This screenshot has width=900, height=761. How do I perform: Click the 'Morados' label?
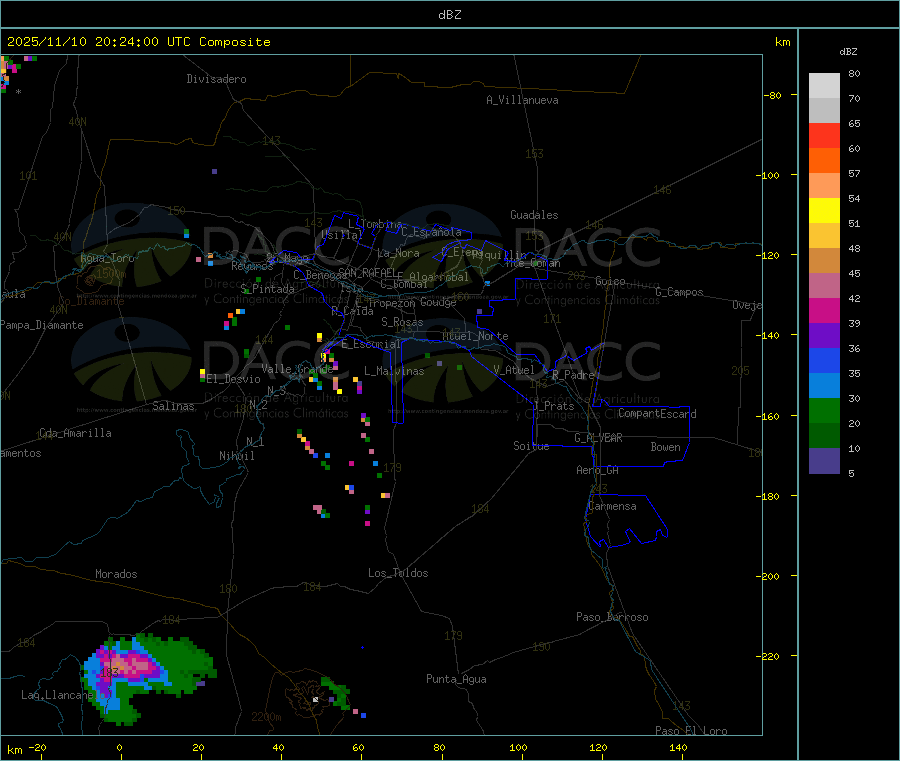117,574
